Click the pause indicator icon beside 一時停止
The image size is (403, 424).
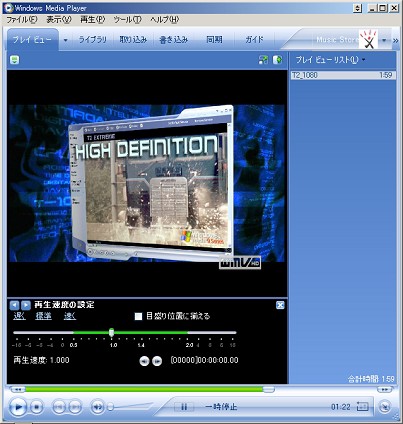183,407
